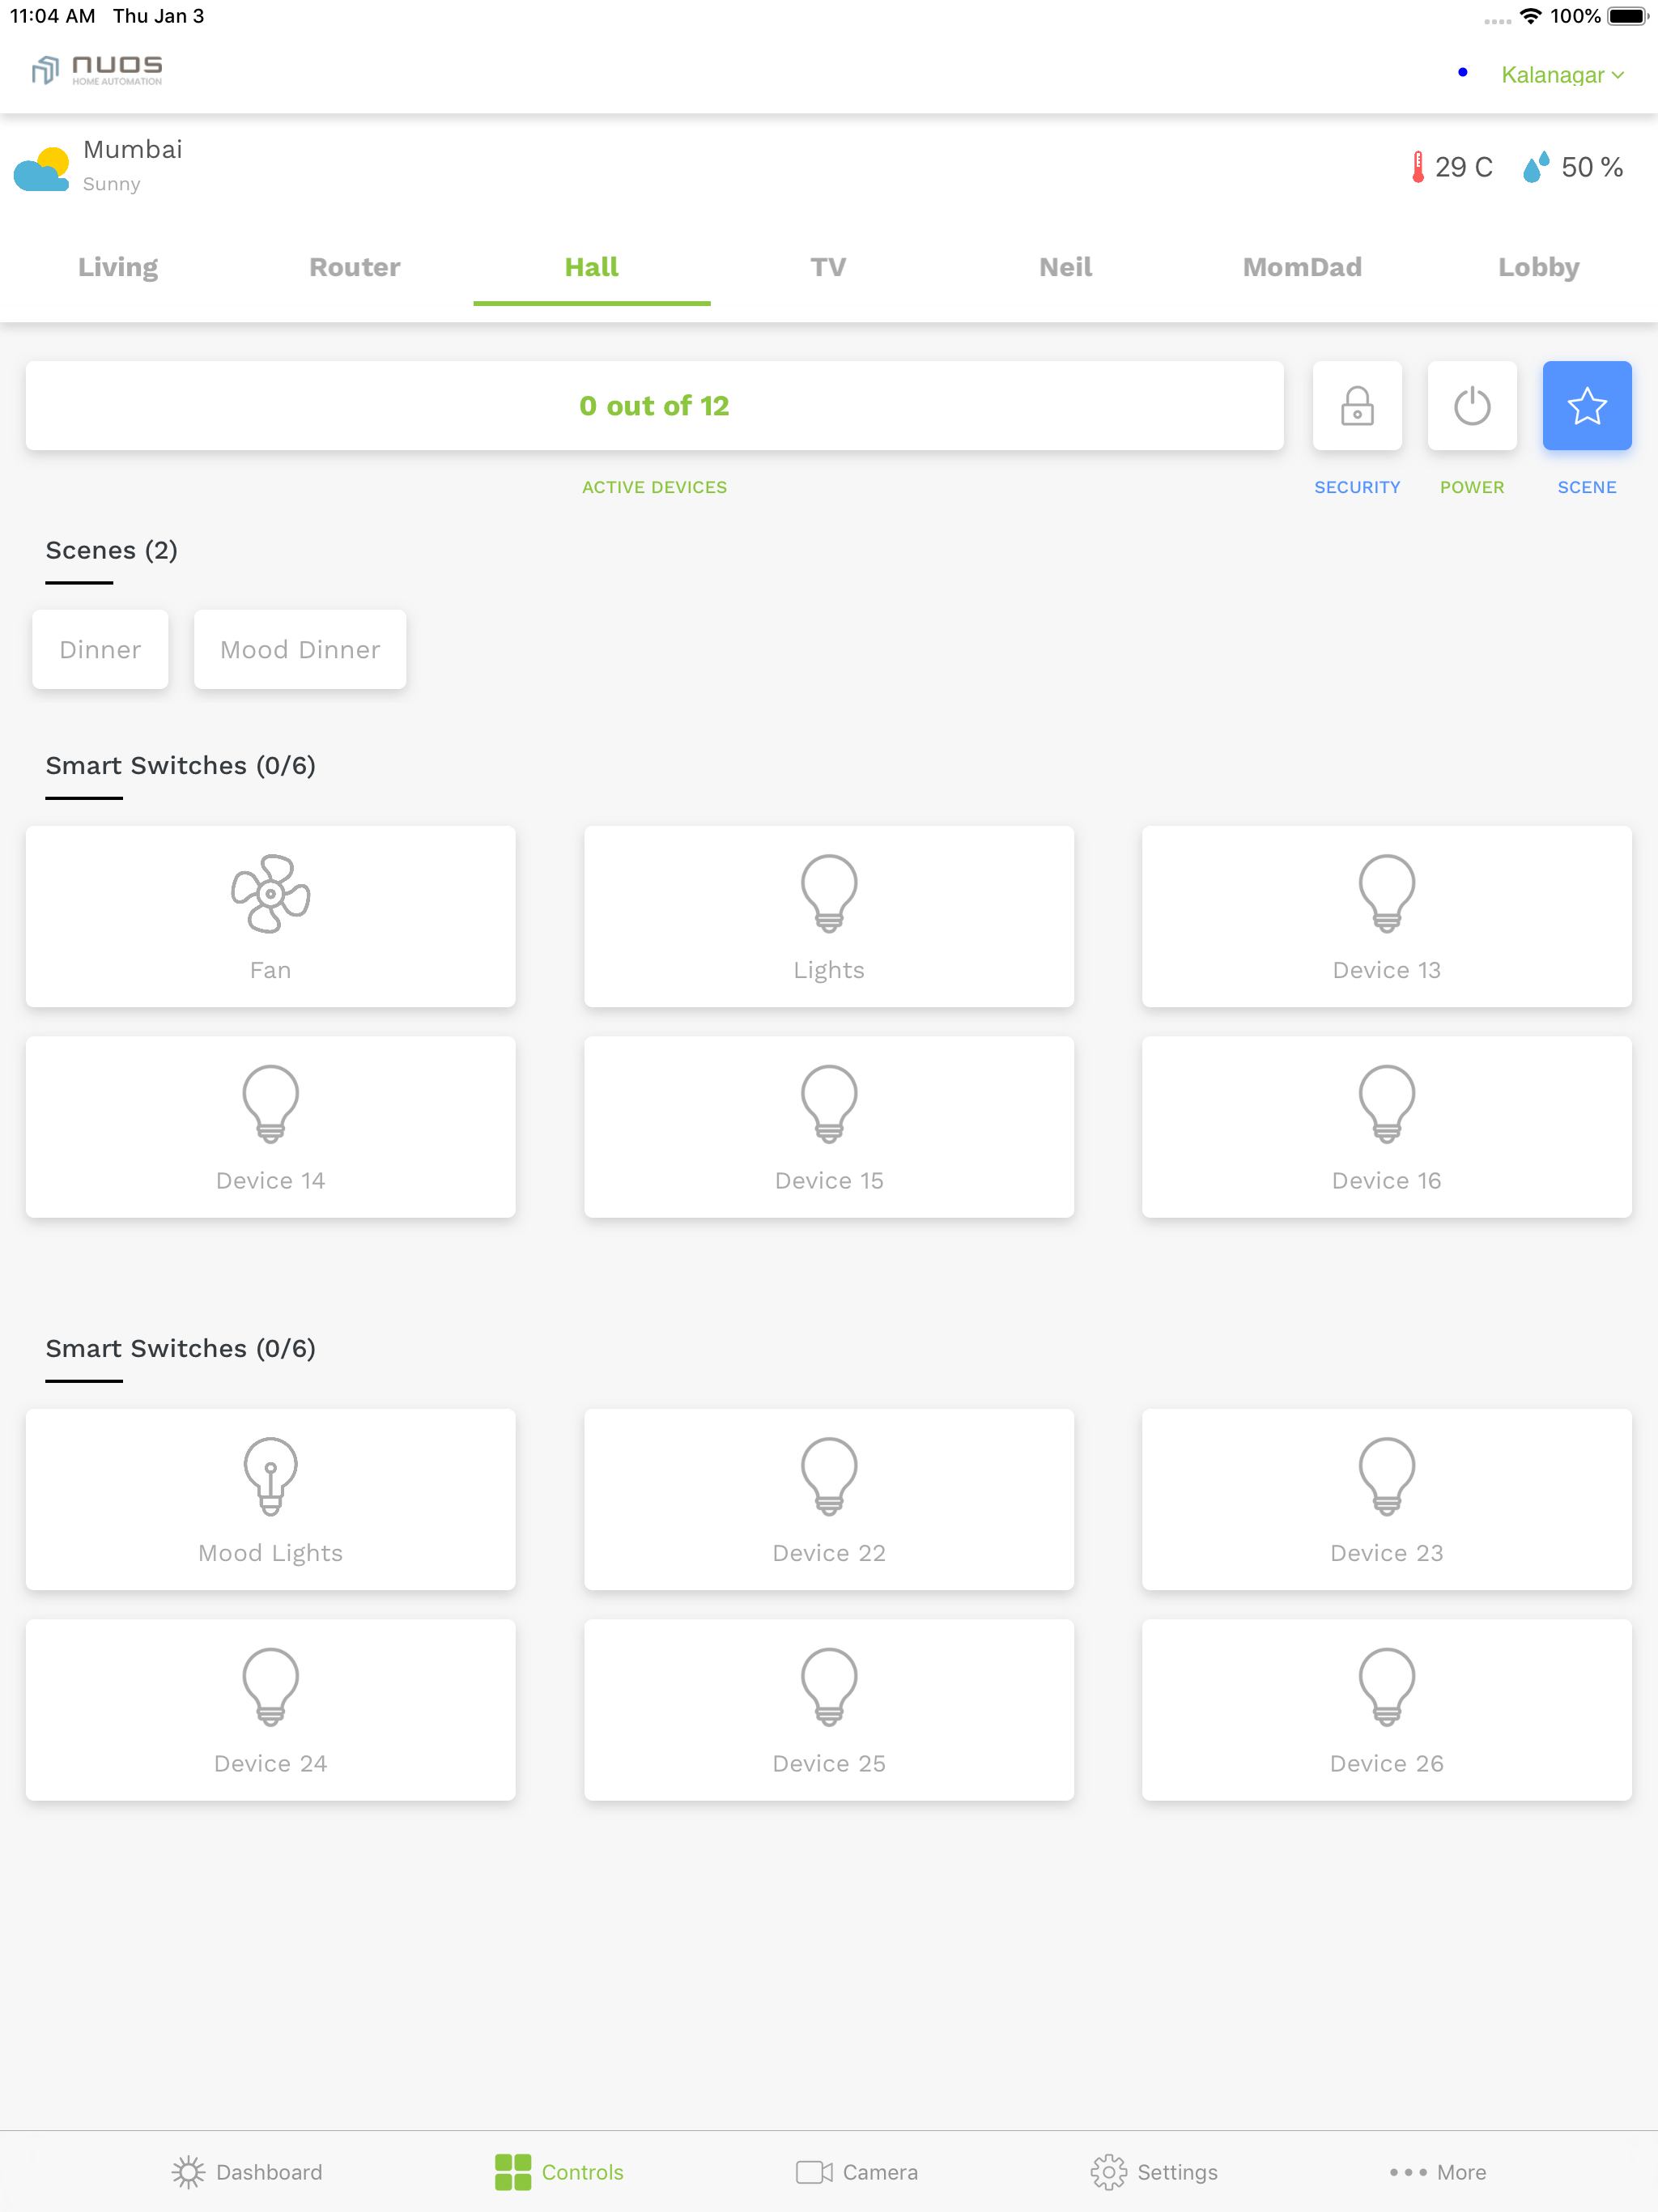This screenshot has height=2212, width=1658.
Task: Click the SECURITY label
Action: point(1357,487)
